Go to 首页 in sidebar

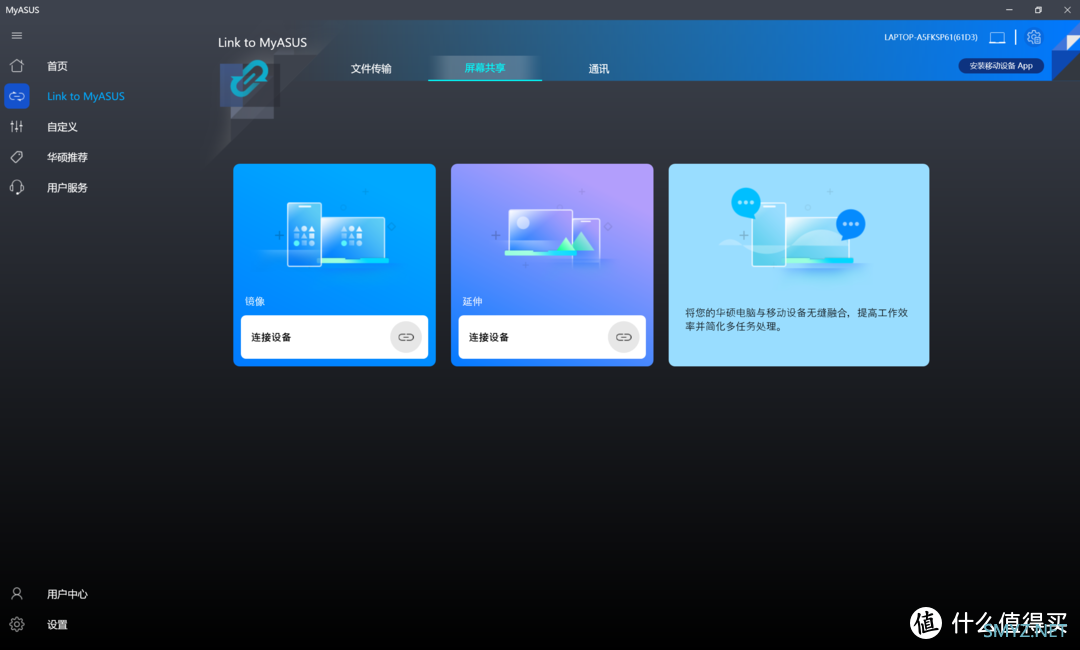tap(57, 65)
